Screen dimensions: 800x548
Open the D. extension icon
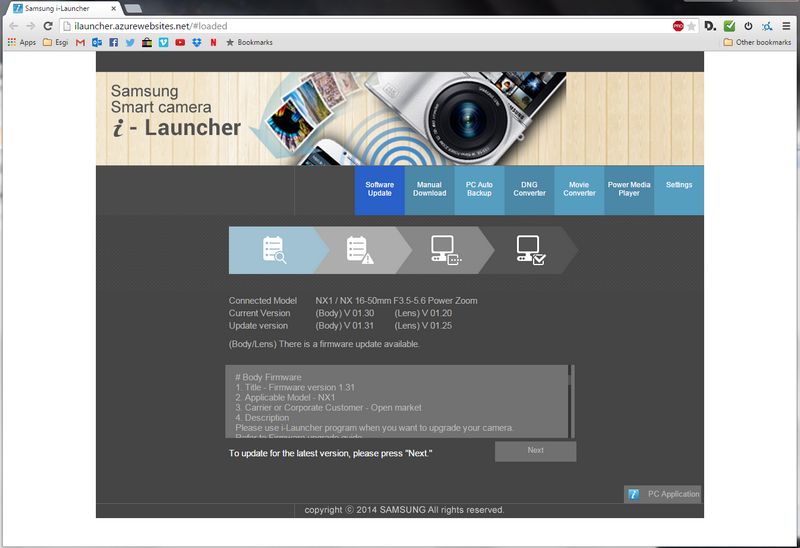pyautogui.click(x=710, y=26)
